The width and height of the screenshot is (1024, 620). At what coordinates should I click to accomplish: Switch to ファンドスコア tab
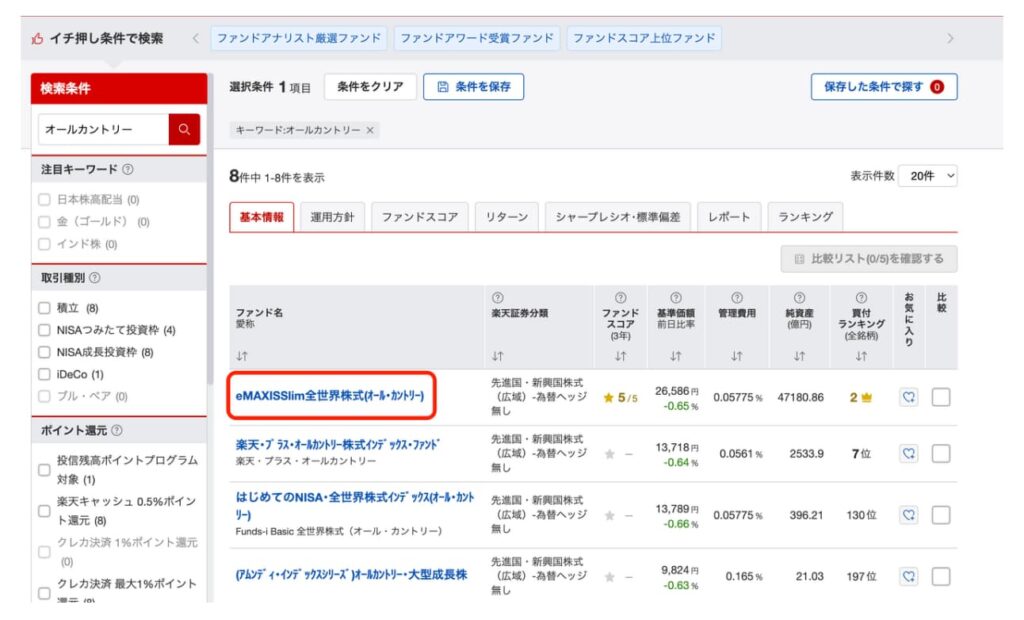tap(420, 217)
